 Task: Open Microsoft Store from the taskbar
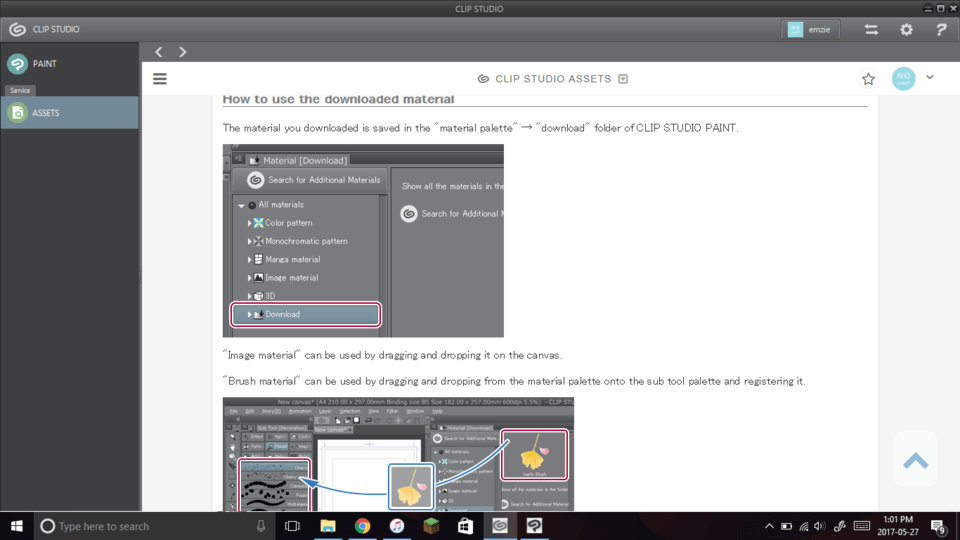(x=465, y=526)
